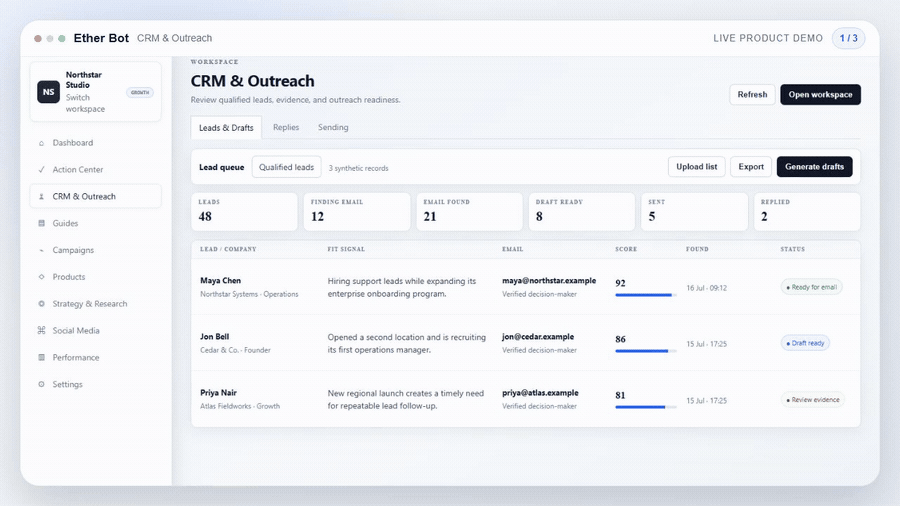
Task: Click the NS workspace avatar
Action: click(49, 92)
